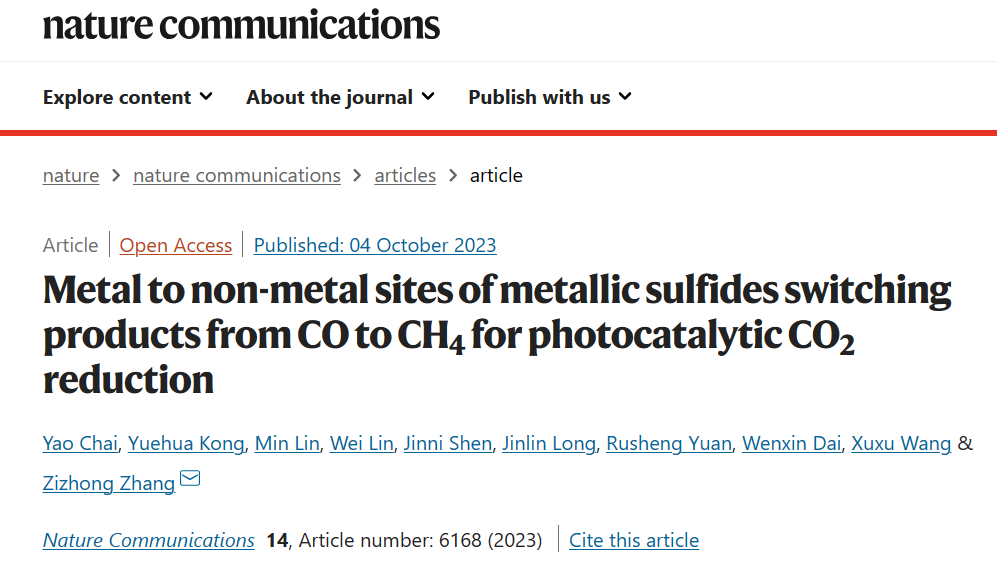Click Cite this article
Image resolution: width=997 pixels, height=563 pixels.
coord(633,541)
